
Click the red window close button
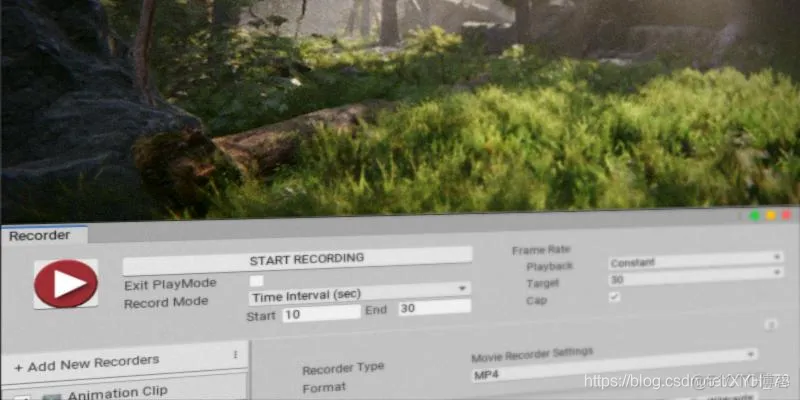pos(786,215)
